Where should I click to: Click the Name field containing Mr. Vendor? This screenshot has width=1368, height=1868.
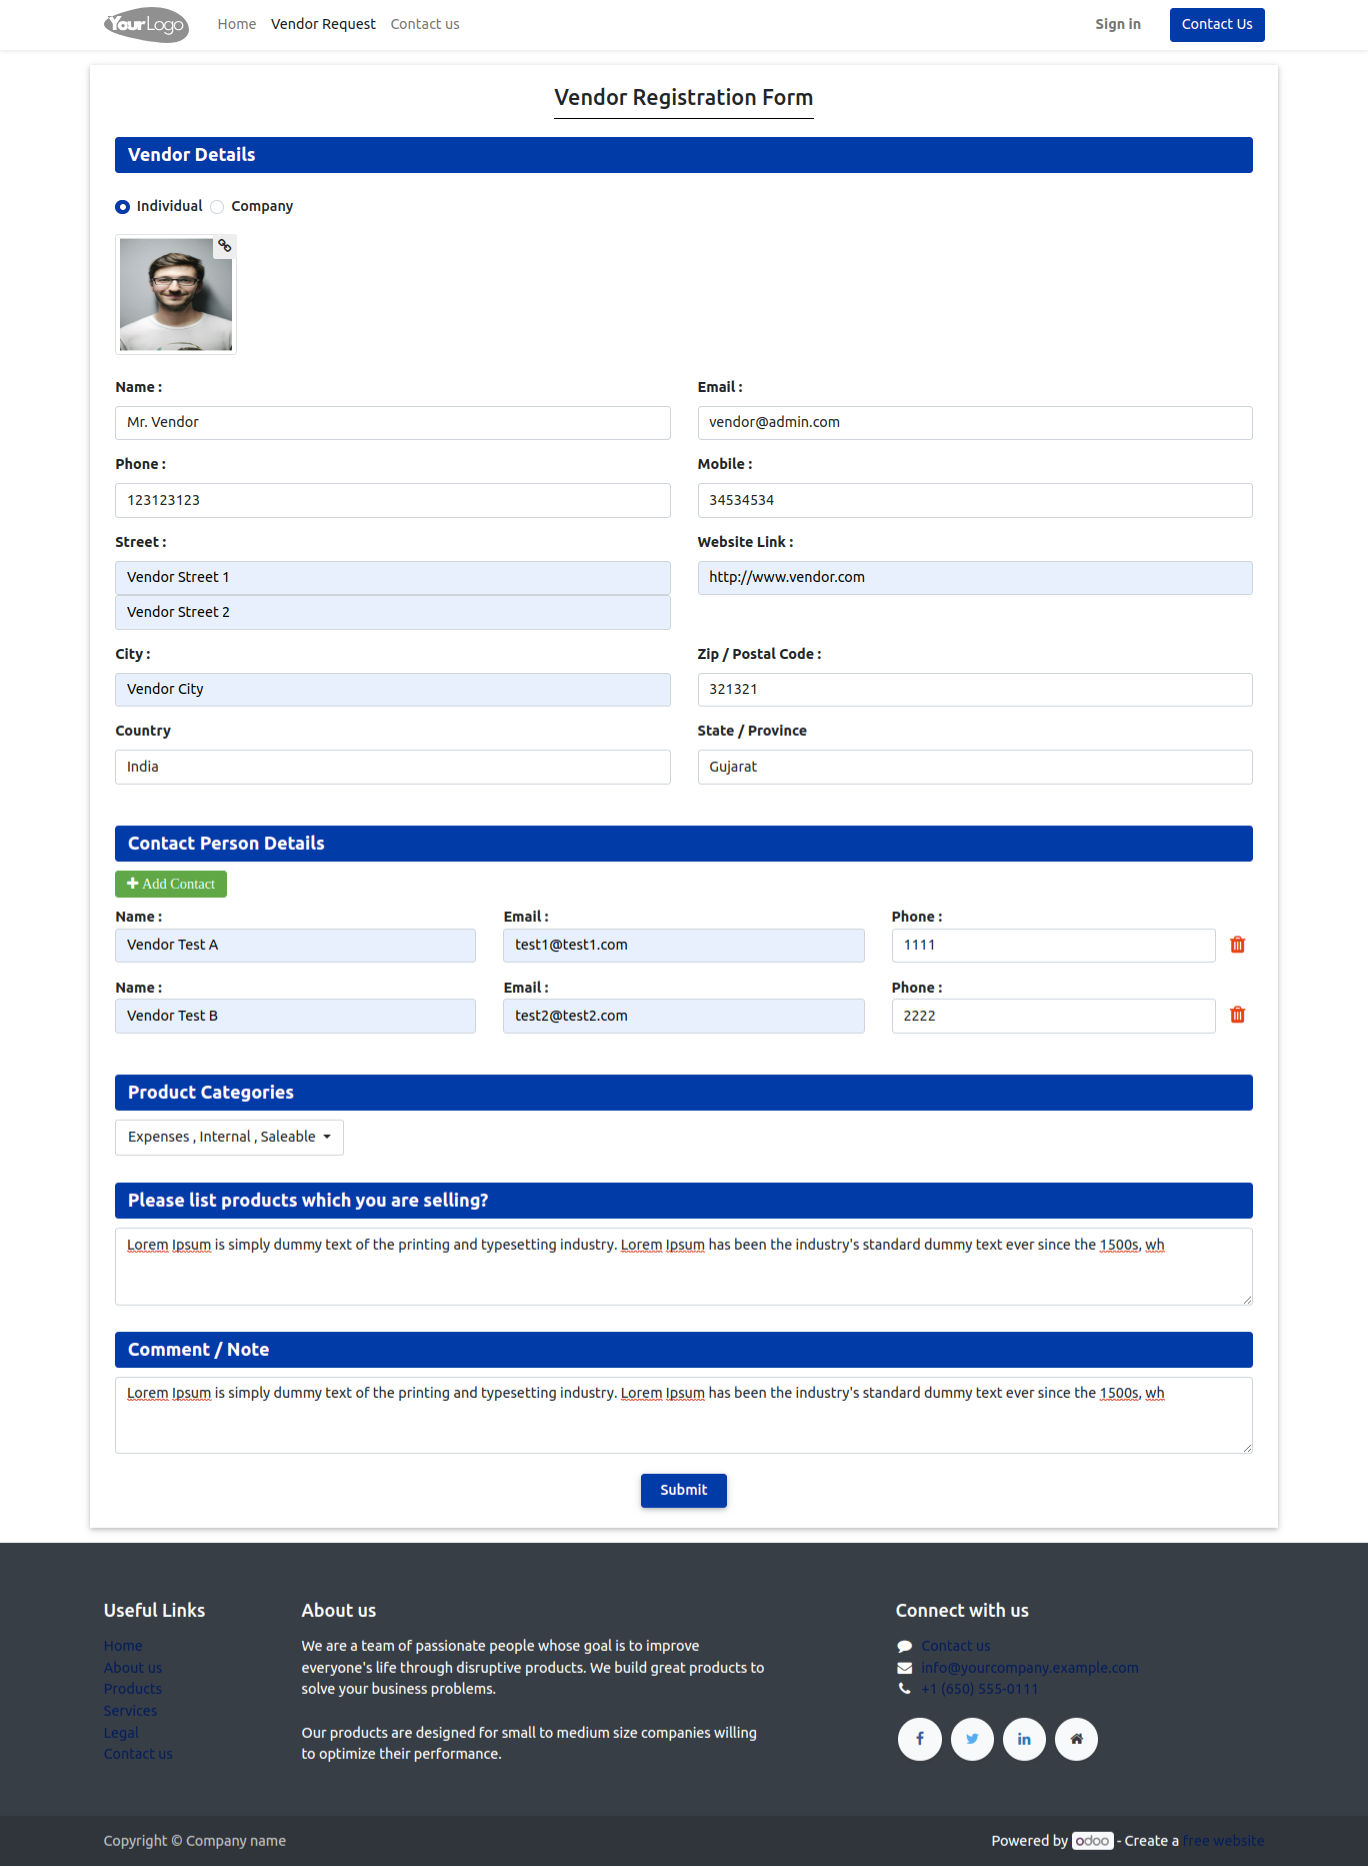click(x=392, y=423)
